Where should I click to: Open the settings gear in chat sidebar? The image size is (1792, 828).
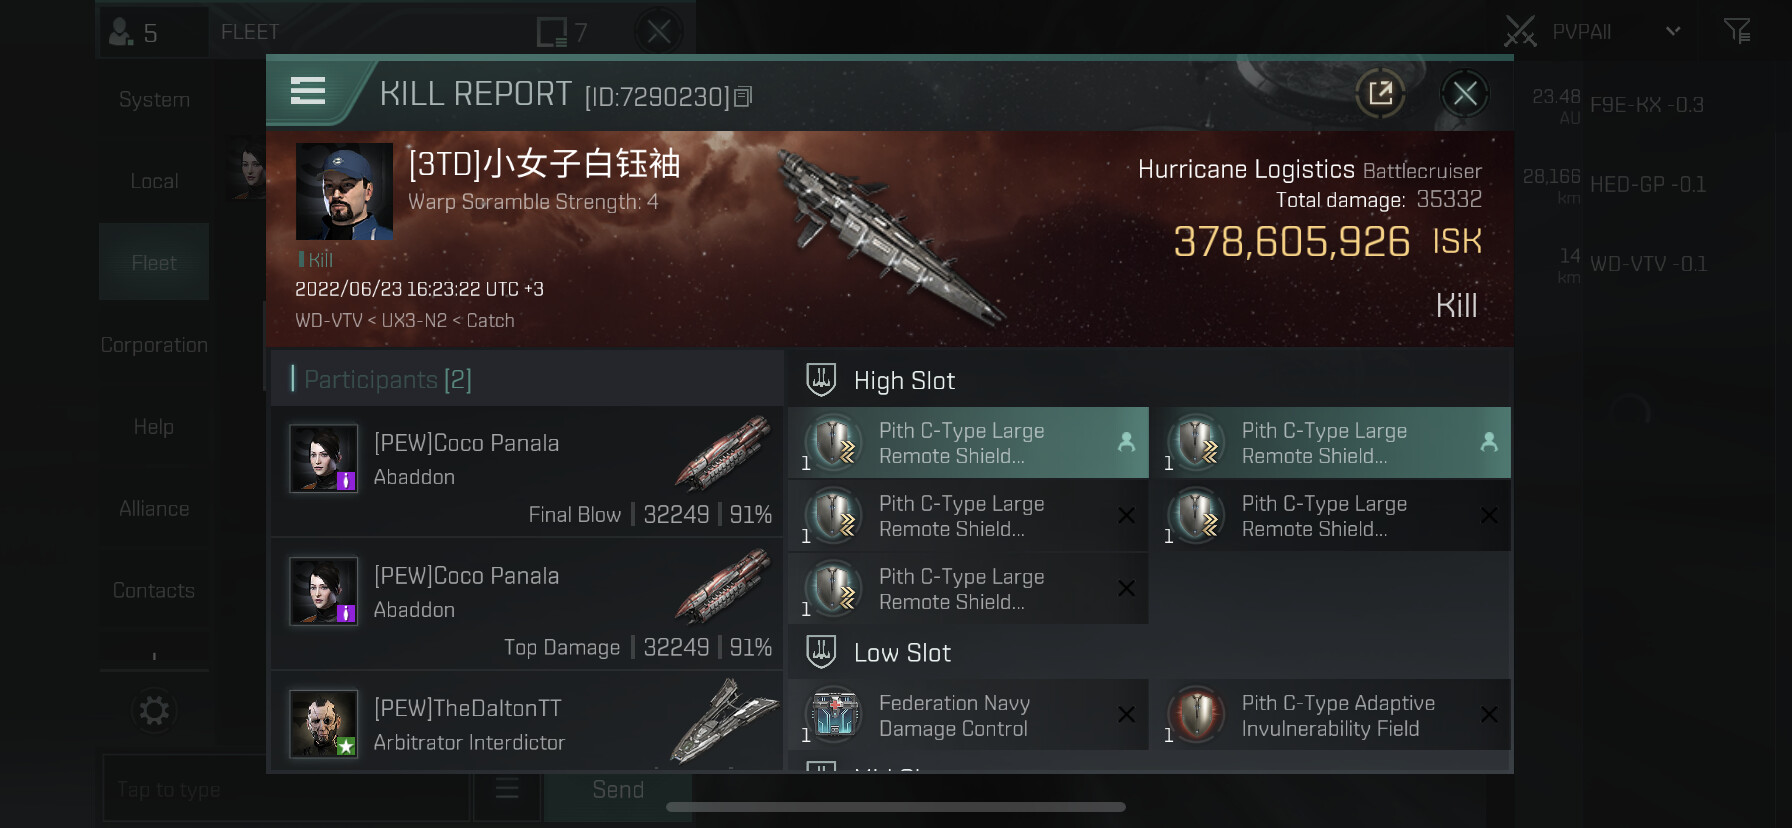point(154,711)
